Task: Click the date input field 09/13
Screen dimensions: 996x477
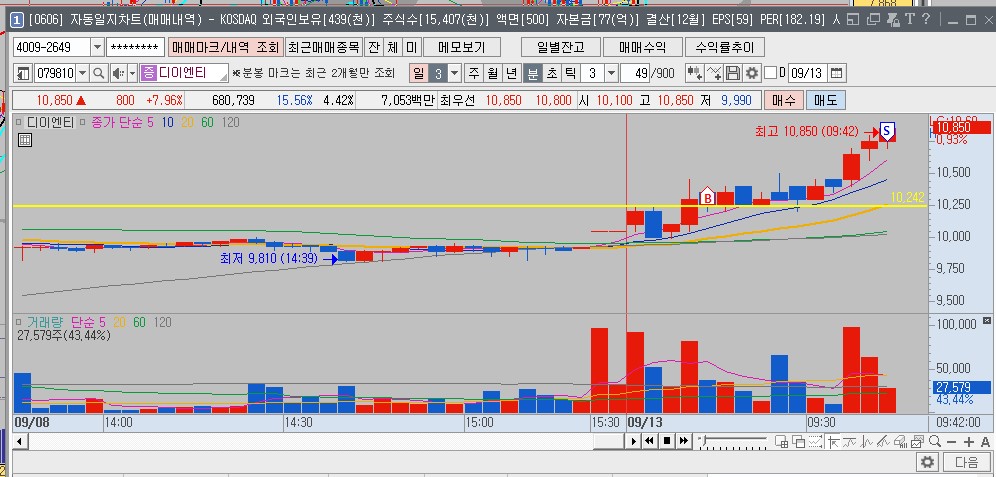Action: coord(807,73)
